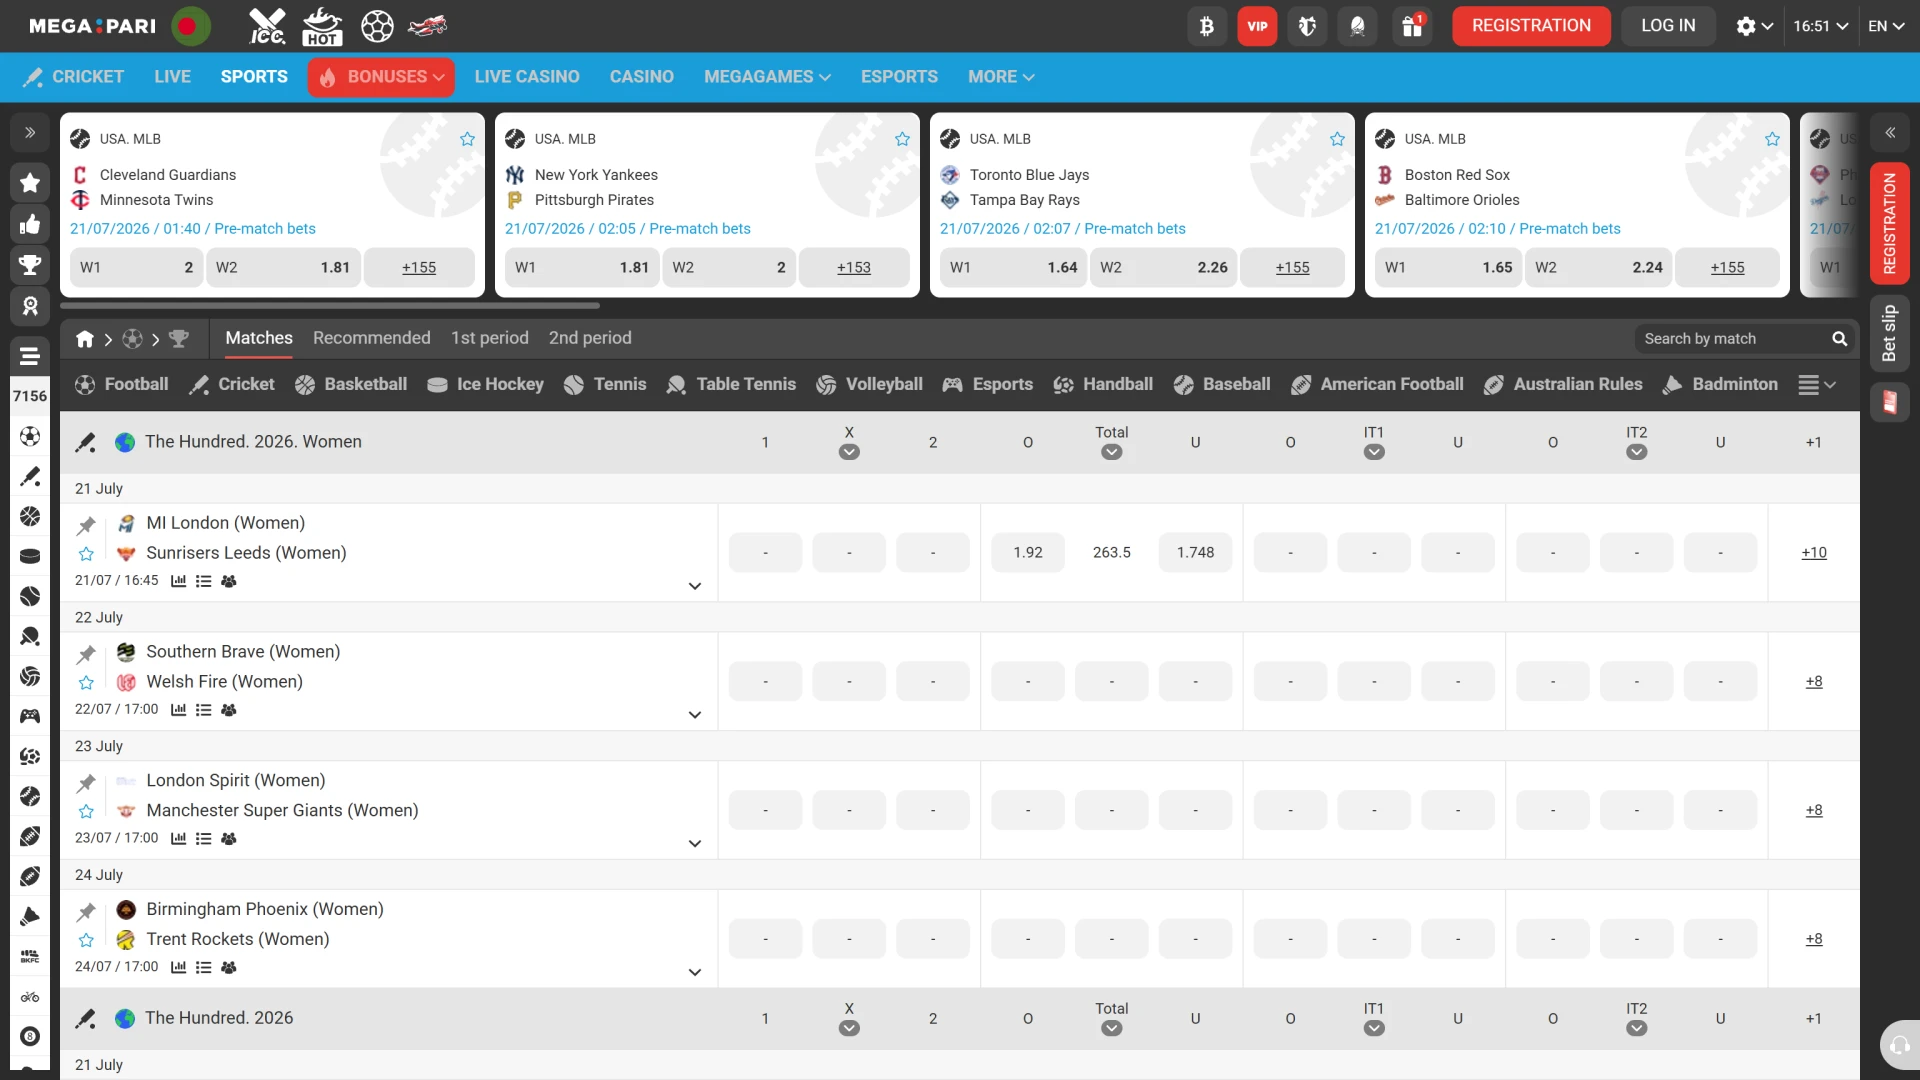Expand the left sidebar with double arrows
Image resolution: width=1920 pixels, height=1080 pixels.
[30, 132]
